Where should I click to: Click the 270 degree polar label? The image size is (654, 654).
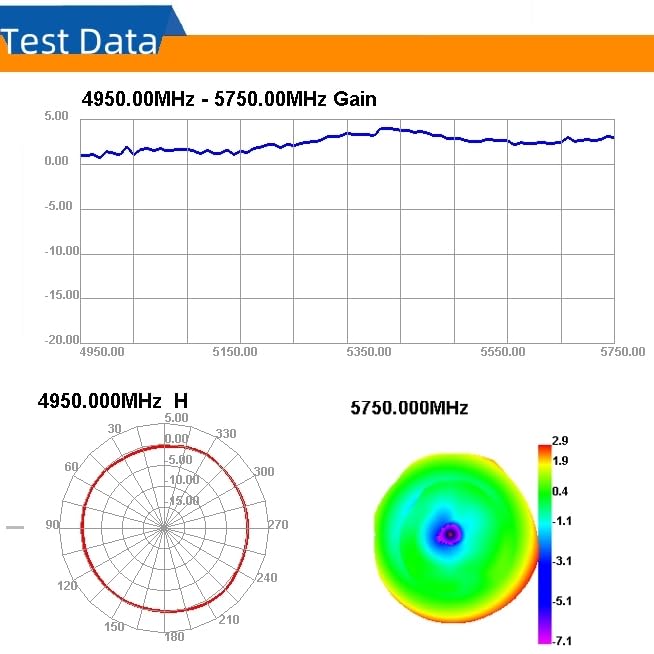tap(278, 524)
